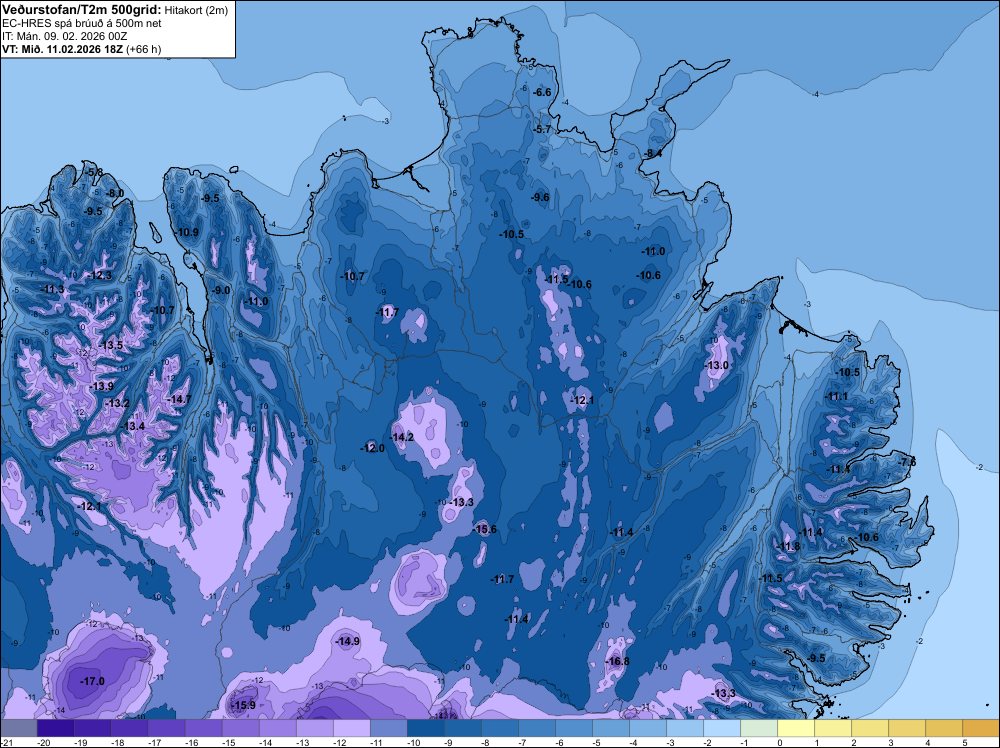This screenshot has width=1000, height=748.
Task: Click the map title Veðurstofan/T2m 500grid
Action: pyautogui.click(x=82, y=9)
